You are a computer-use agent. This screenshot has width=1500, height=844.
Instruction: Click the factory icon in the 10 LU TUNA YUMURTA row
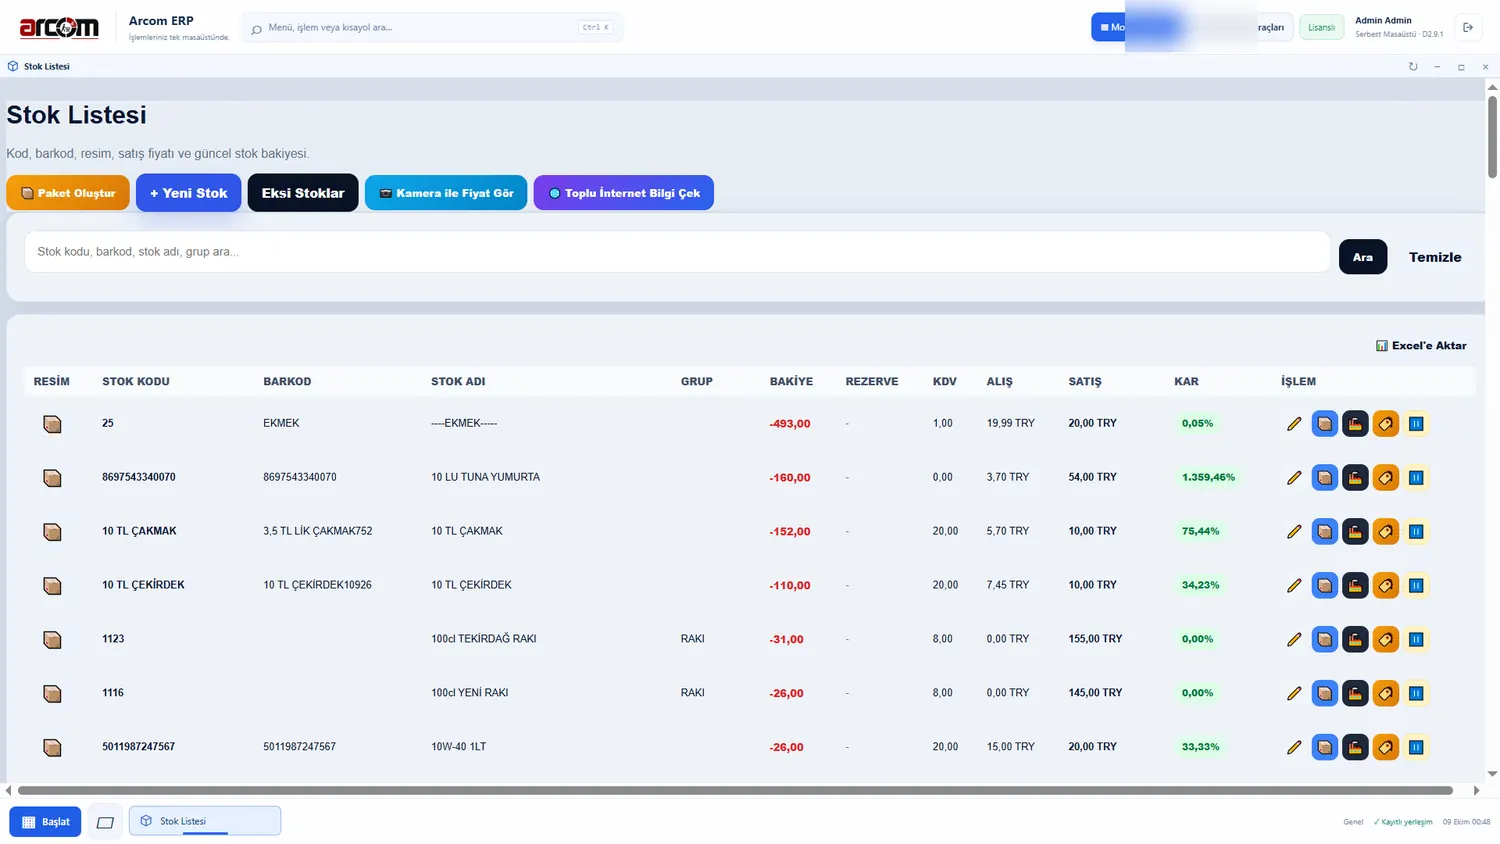click(1355, 478)
